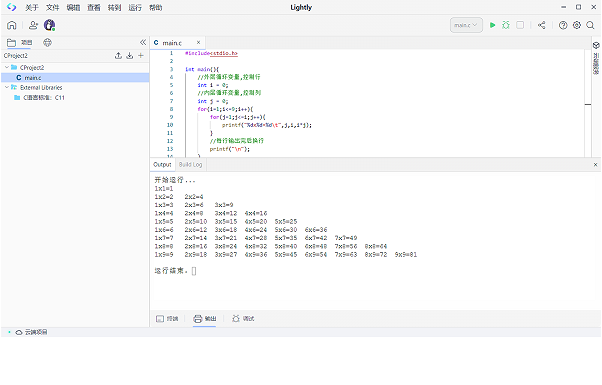Collapse the CProject2 folder arrow
This screenshot has height=385, width=602.
7,67
